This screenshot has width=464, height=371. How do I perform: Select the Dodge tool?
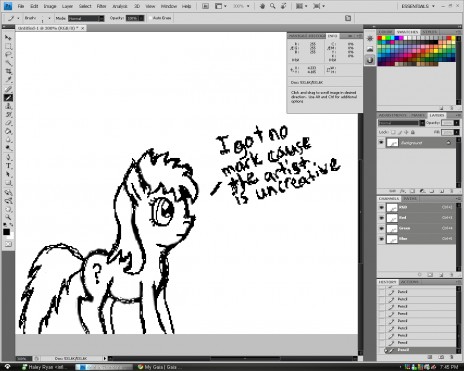pos(8,148)
